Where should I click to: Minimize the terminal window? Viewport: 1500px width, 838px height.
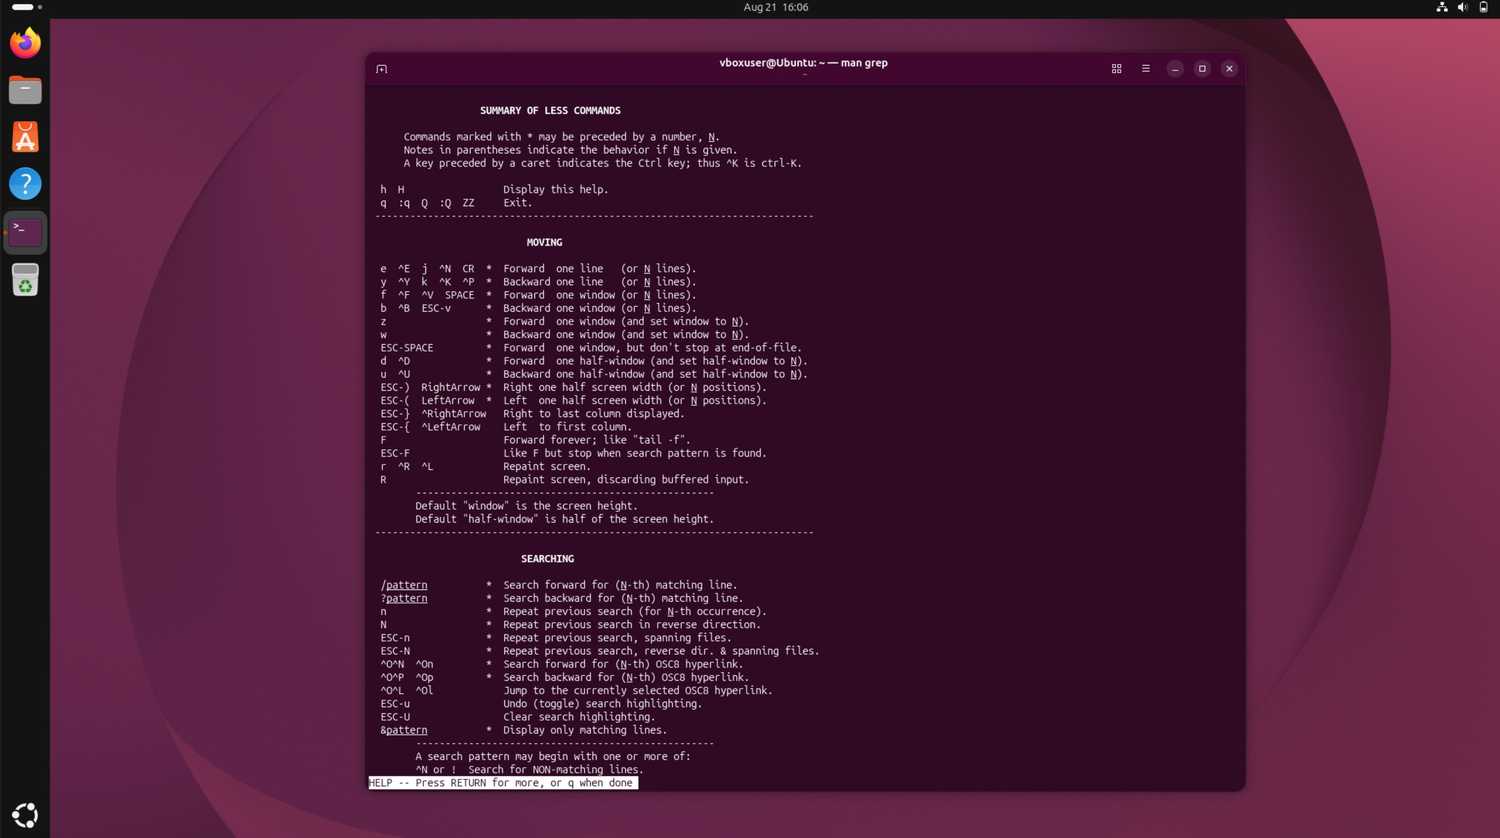(1175, 69)
